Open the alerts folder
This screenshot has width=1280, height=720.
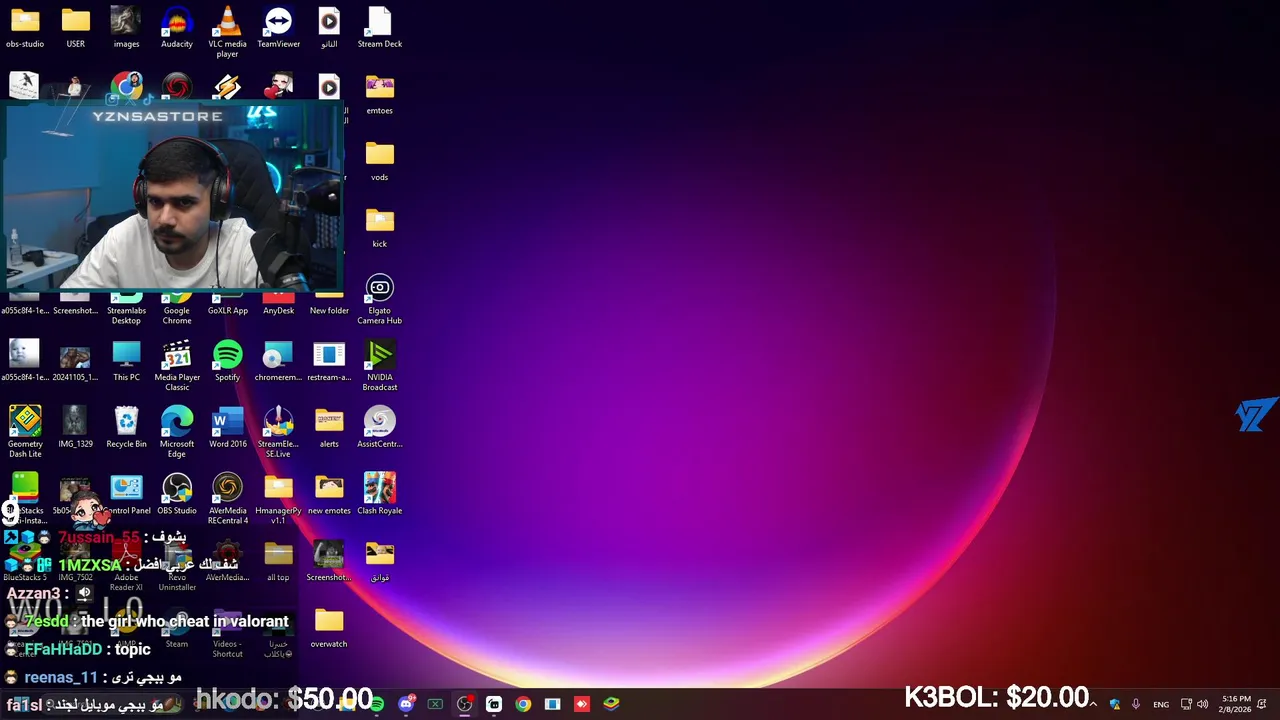point(329,428)
